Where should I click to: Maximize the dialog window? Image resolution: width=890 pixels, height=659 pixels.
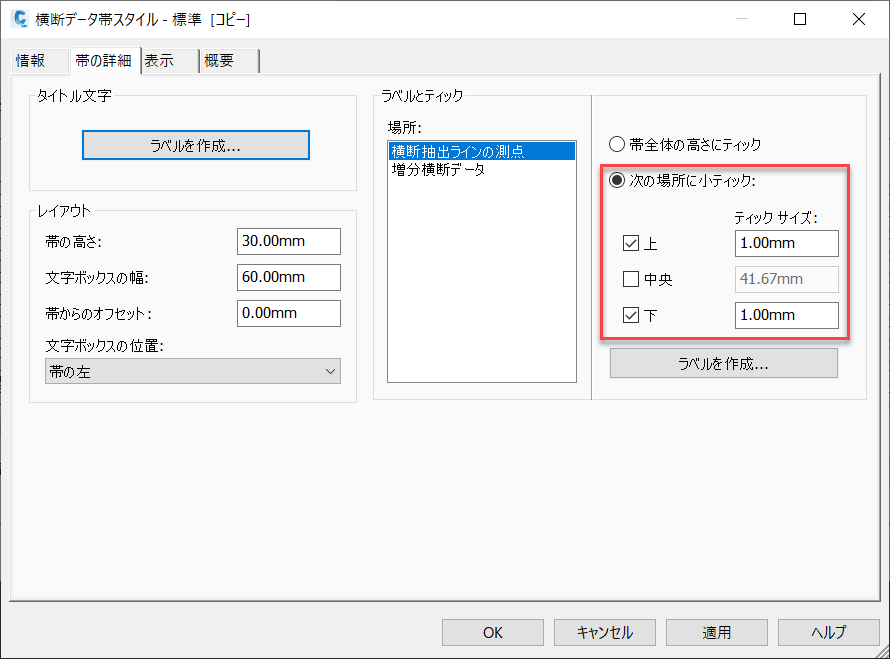[800, 19]
